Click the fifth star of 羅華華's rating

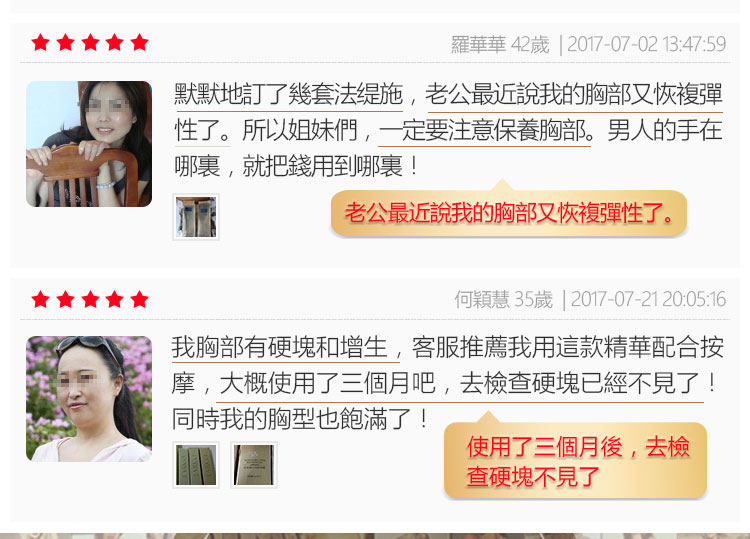pos(139,43)
